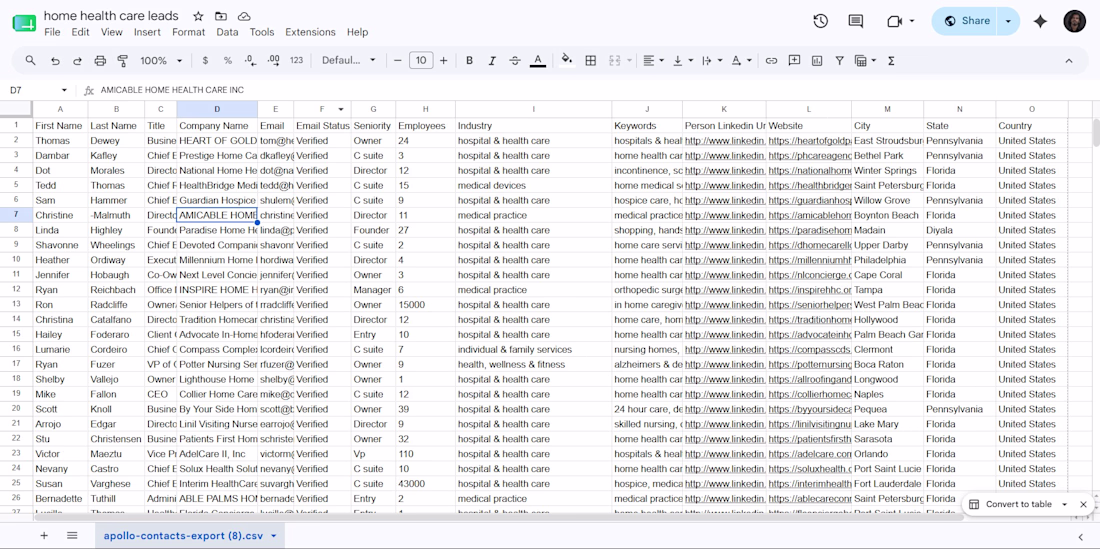The height and width of the screenshot is (549, 1100).
Task: Open the sheet tab options arrow
Action: 273,536
